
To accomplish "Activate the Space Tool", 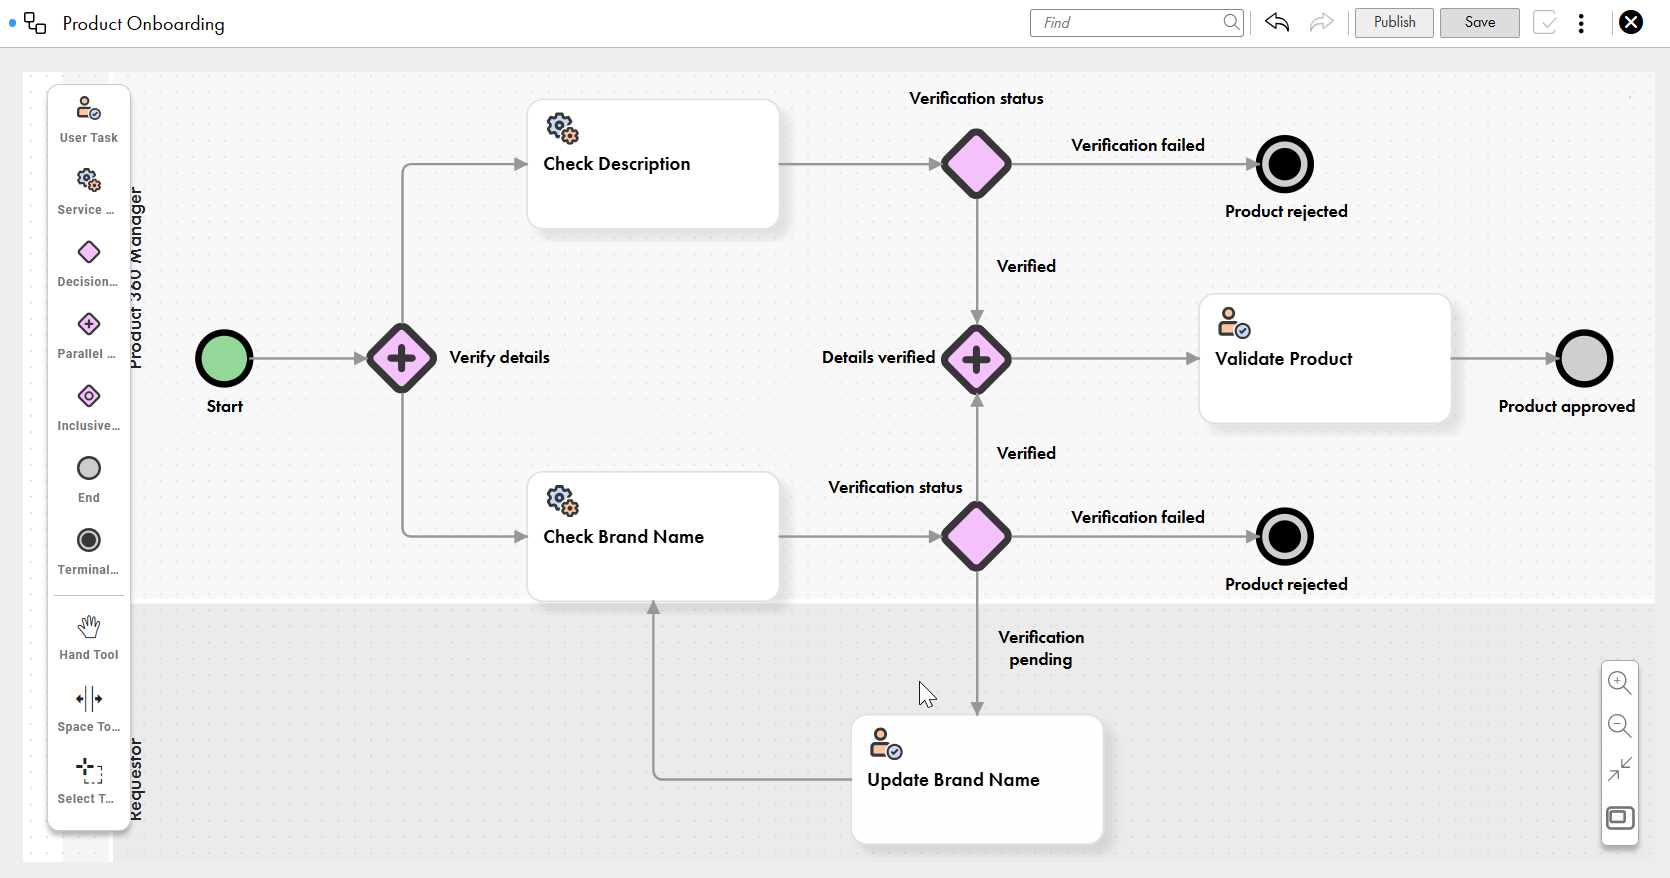I will (89, 709).
